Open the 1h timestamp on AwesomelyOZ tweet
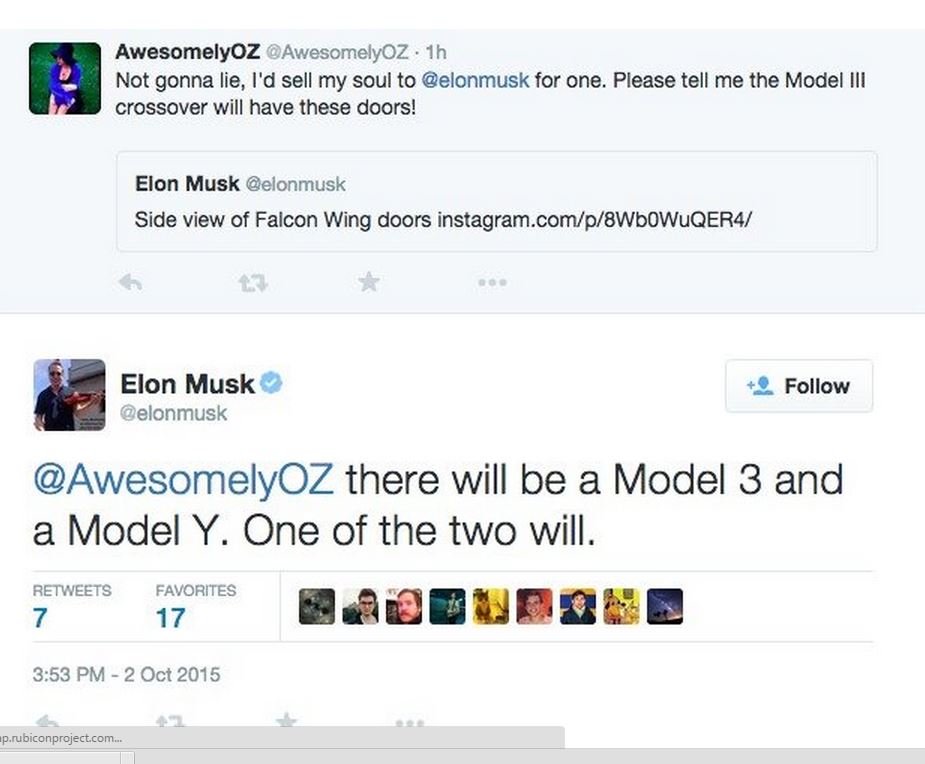 coord(436,53)
